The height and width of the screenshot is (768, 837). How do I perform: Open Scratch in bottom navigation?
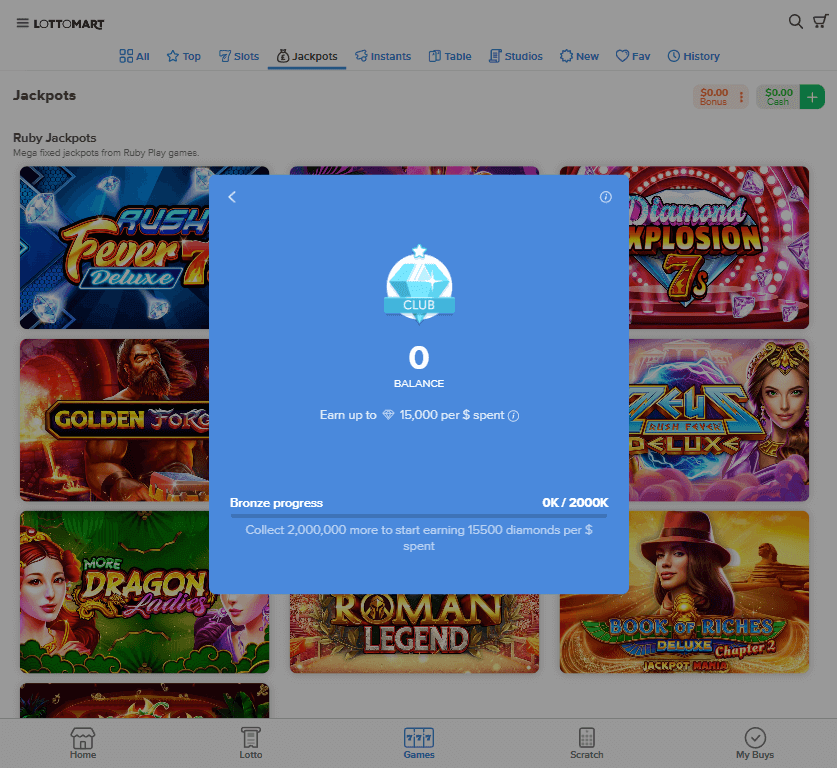[587, 743]
